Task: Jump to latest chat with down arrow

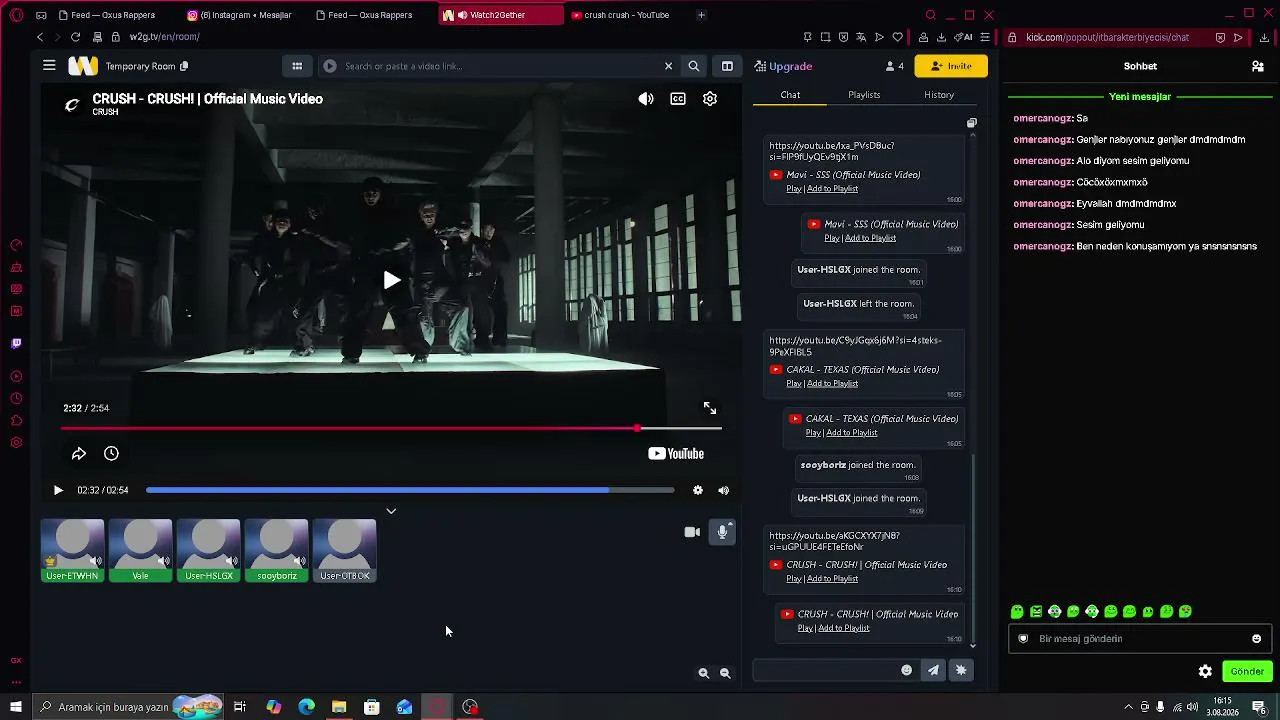Action: click(x=973, y=646)
